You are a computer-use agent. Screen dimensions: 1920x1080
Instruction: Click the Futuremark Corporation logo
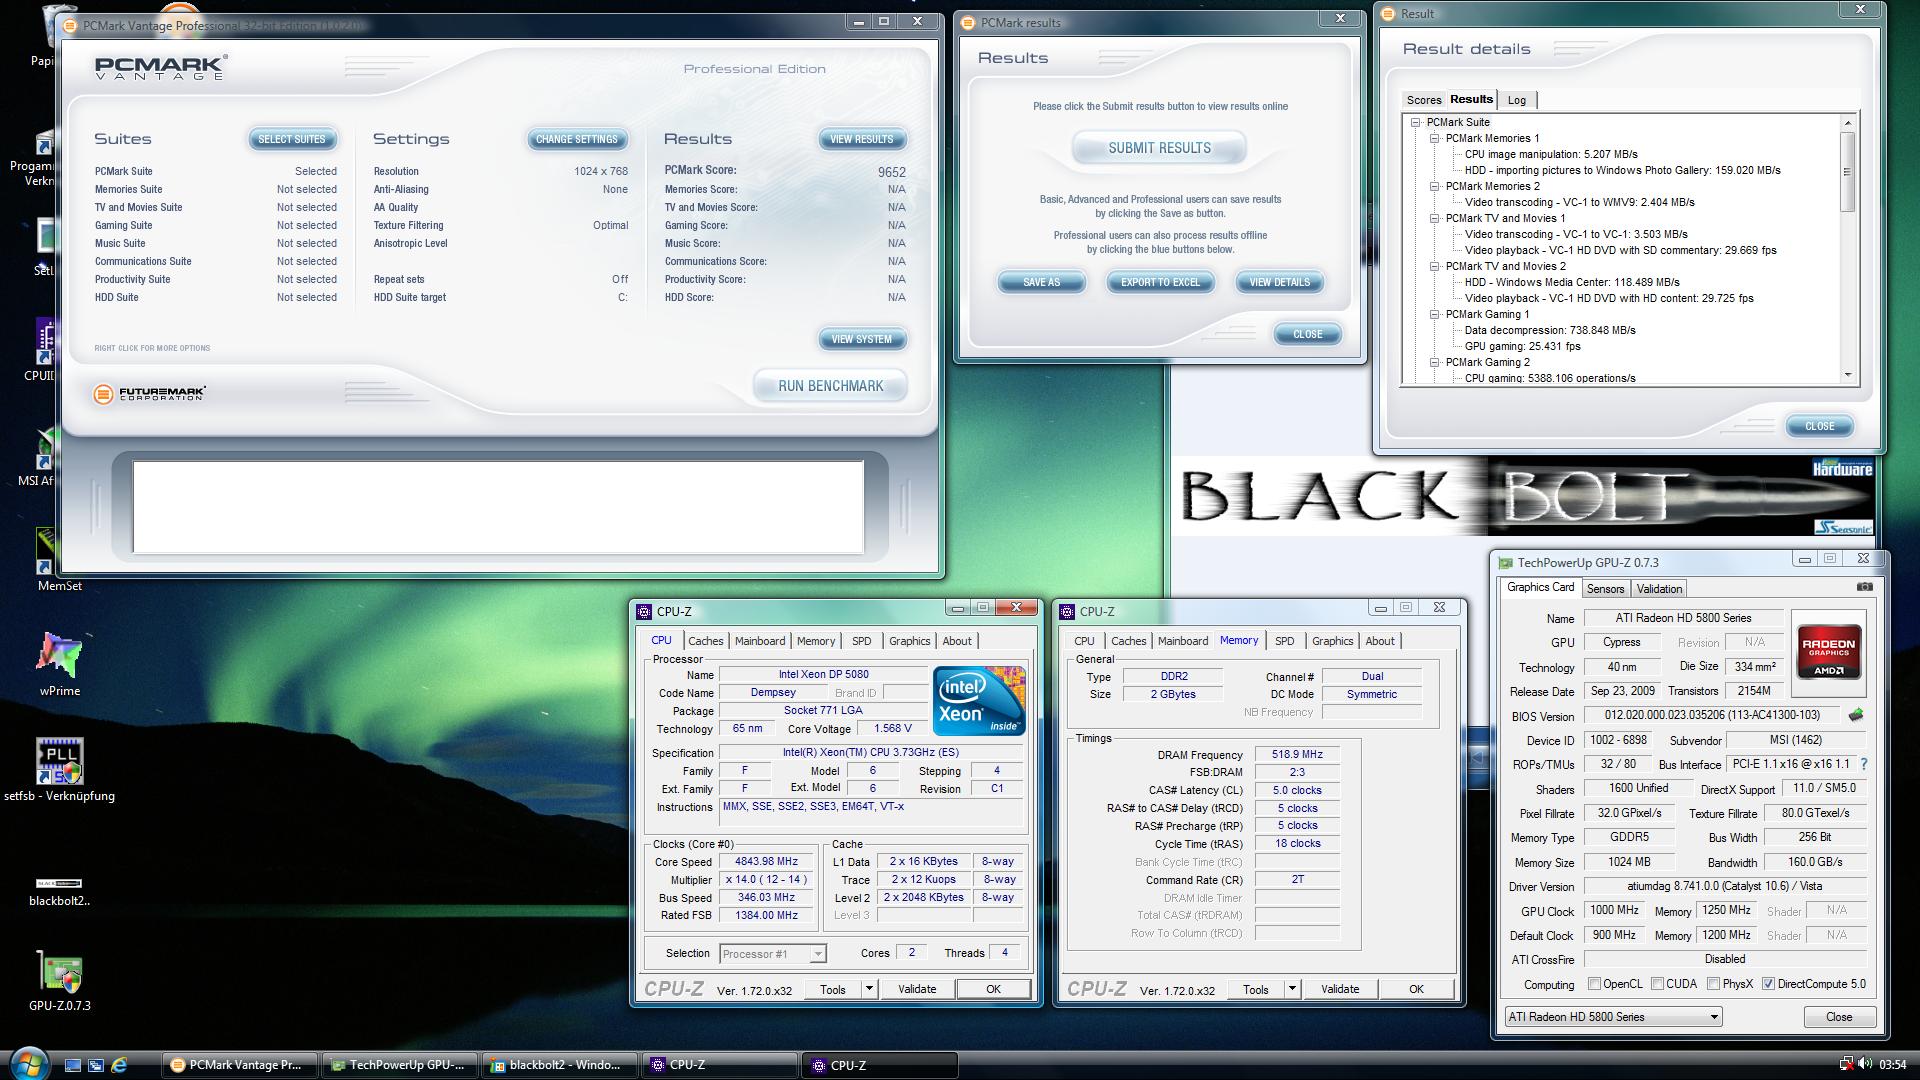[150, 394]
